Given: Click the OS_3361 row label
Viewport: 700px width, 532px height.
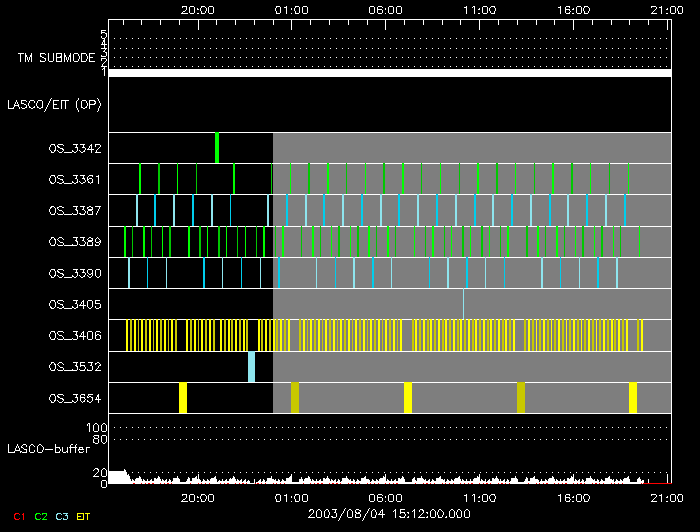Looking at the screenshot, I should (74, 180).
